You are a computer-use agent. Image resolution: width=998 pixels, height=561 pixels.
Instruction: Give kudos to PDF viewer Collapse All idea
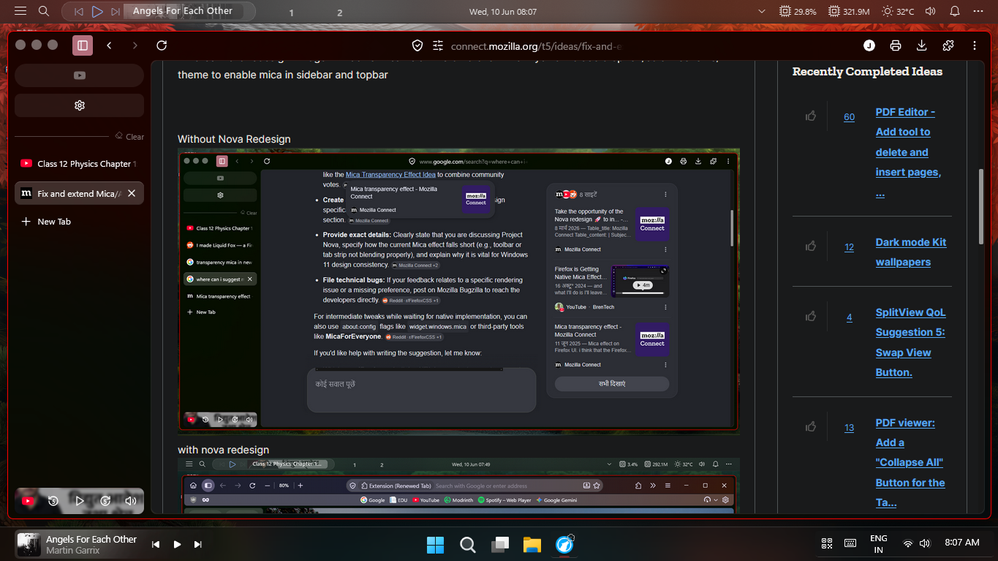(810, 427)
